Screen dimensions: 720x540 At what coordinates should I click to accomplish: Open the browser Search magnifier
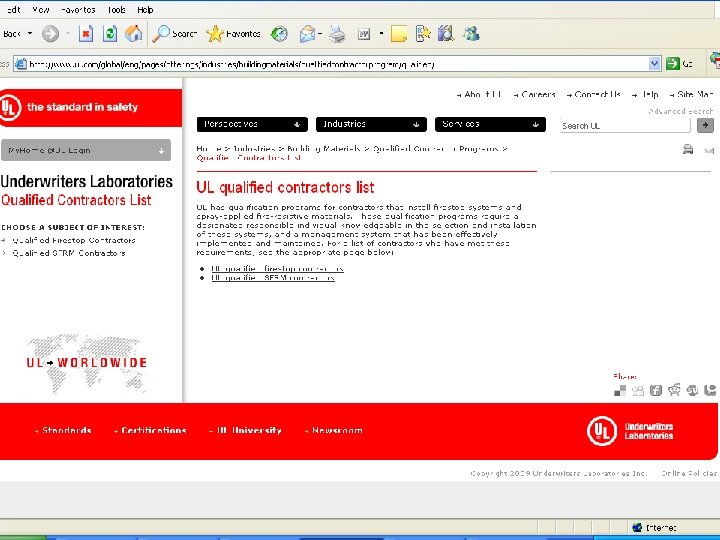pos(175,34)
